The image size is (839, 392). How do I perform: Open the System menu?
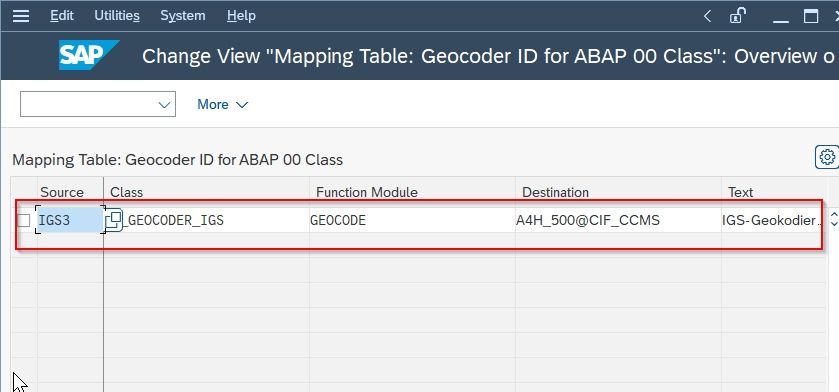(183, 16)
